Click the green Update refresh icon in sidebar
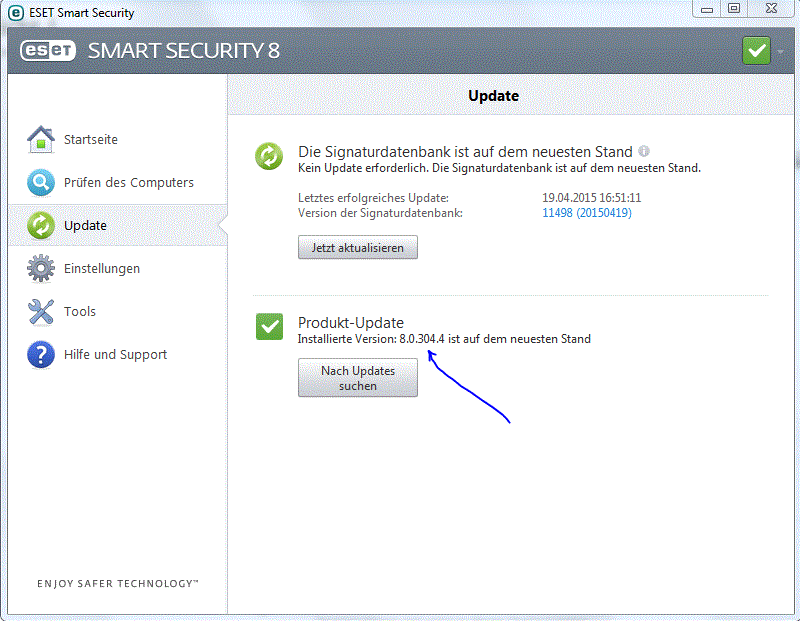The width and height of the screenshot is (800, 621). point(41,225)
